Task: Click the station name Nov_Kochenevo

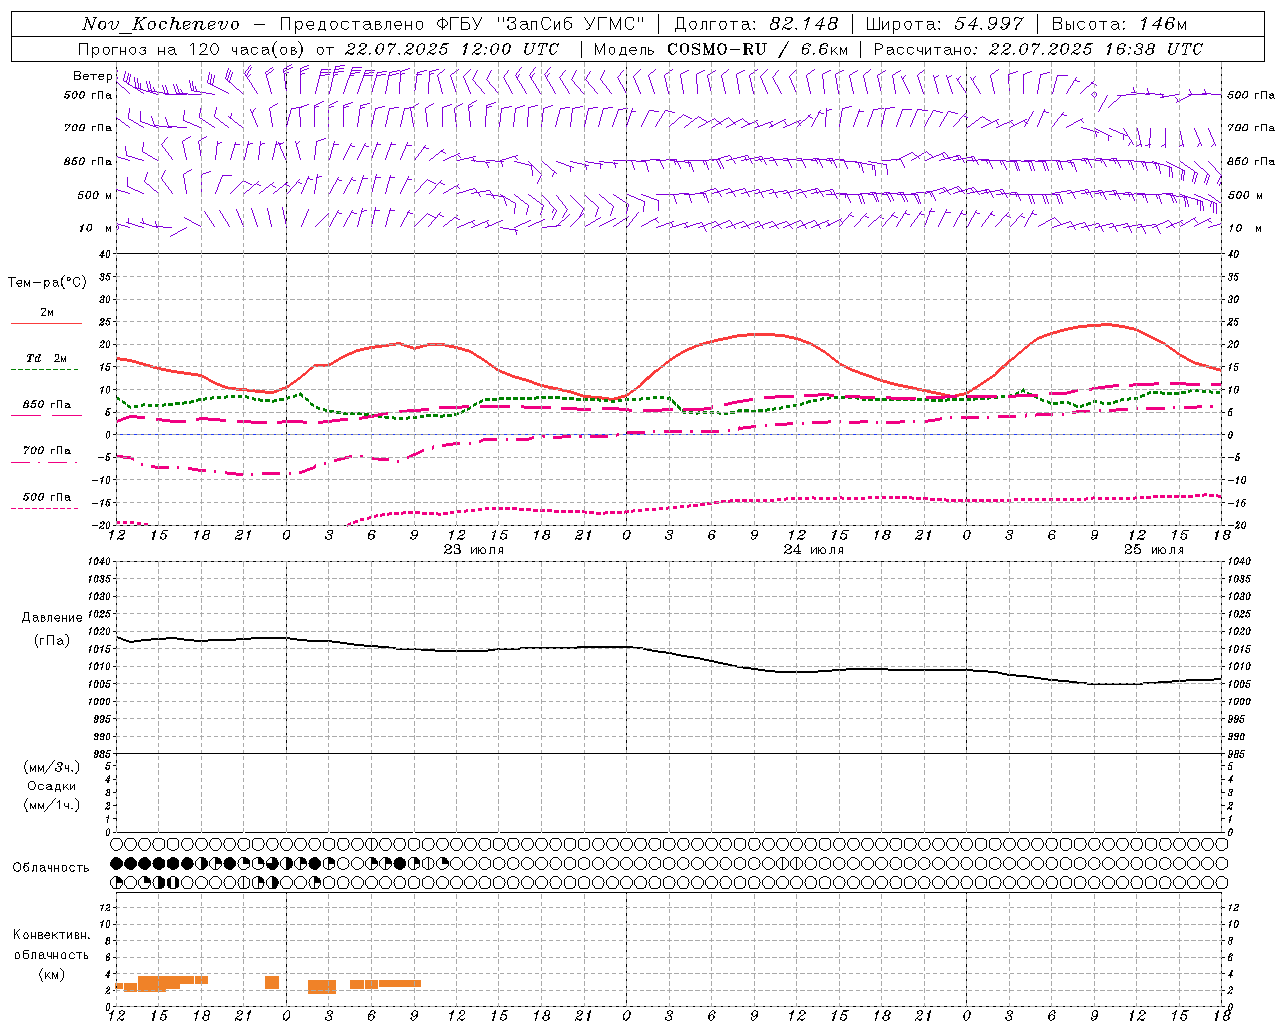Action: pyautogui.click(x=161, y=24)
